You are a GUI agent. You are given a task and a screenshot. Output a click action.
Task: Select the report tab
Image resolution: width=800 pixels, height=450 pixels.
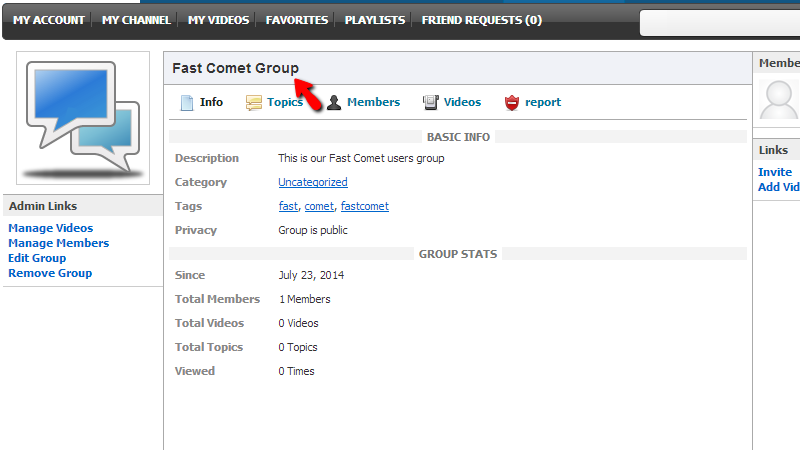point(543,103)
